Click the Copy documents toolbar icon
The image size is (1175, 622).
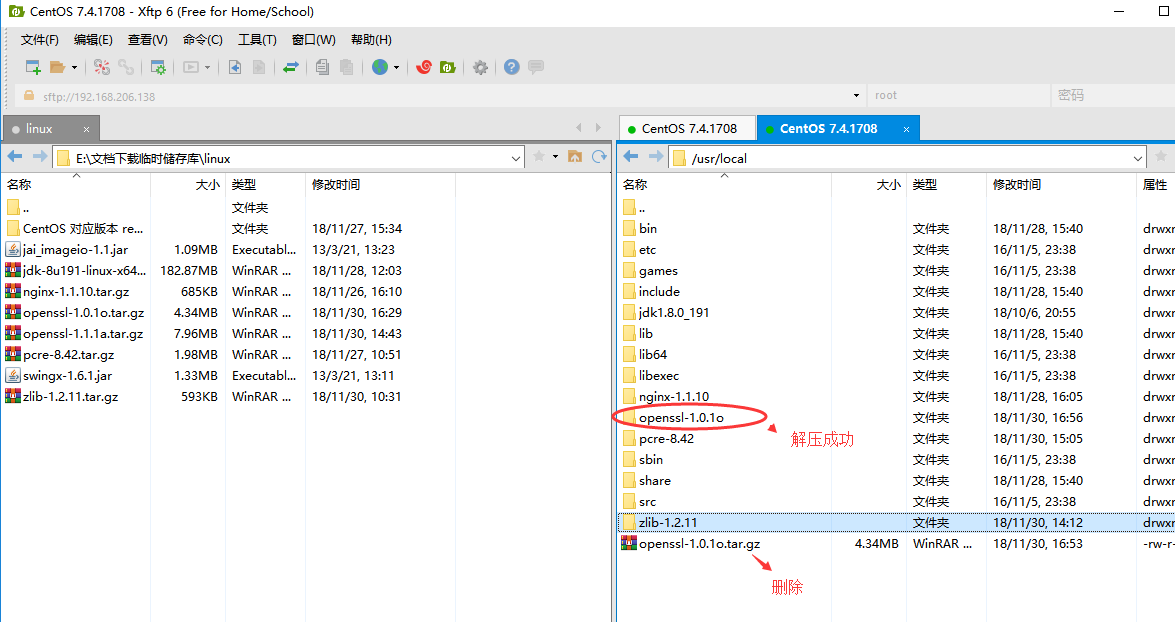[x=322, y=67]
